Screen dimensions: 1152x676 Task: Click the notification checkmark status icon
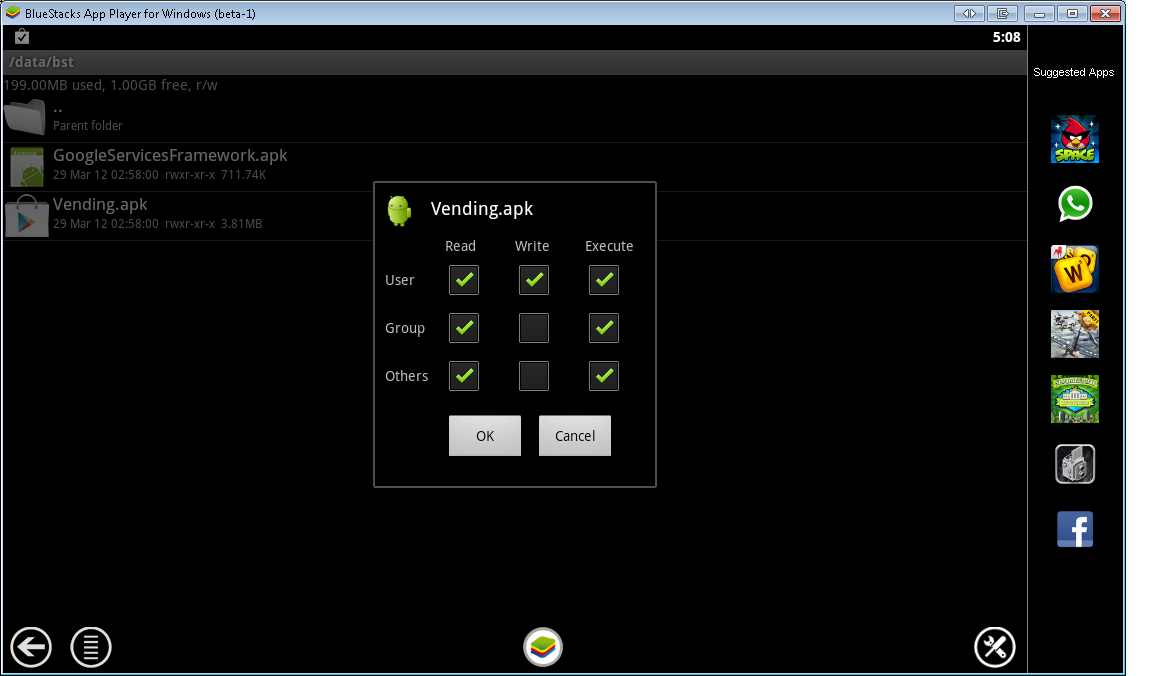pyautogui.click(x=22, y=37)
